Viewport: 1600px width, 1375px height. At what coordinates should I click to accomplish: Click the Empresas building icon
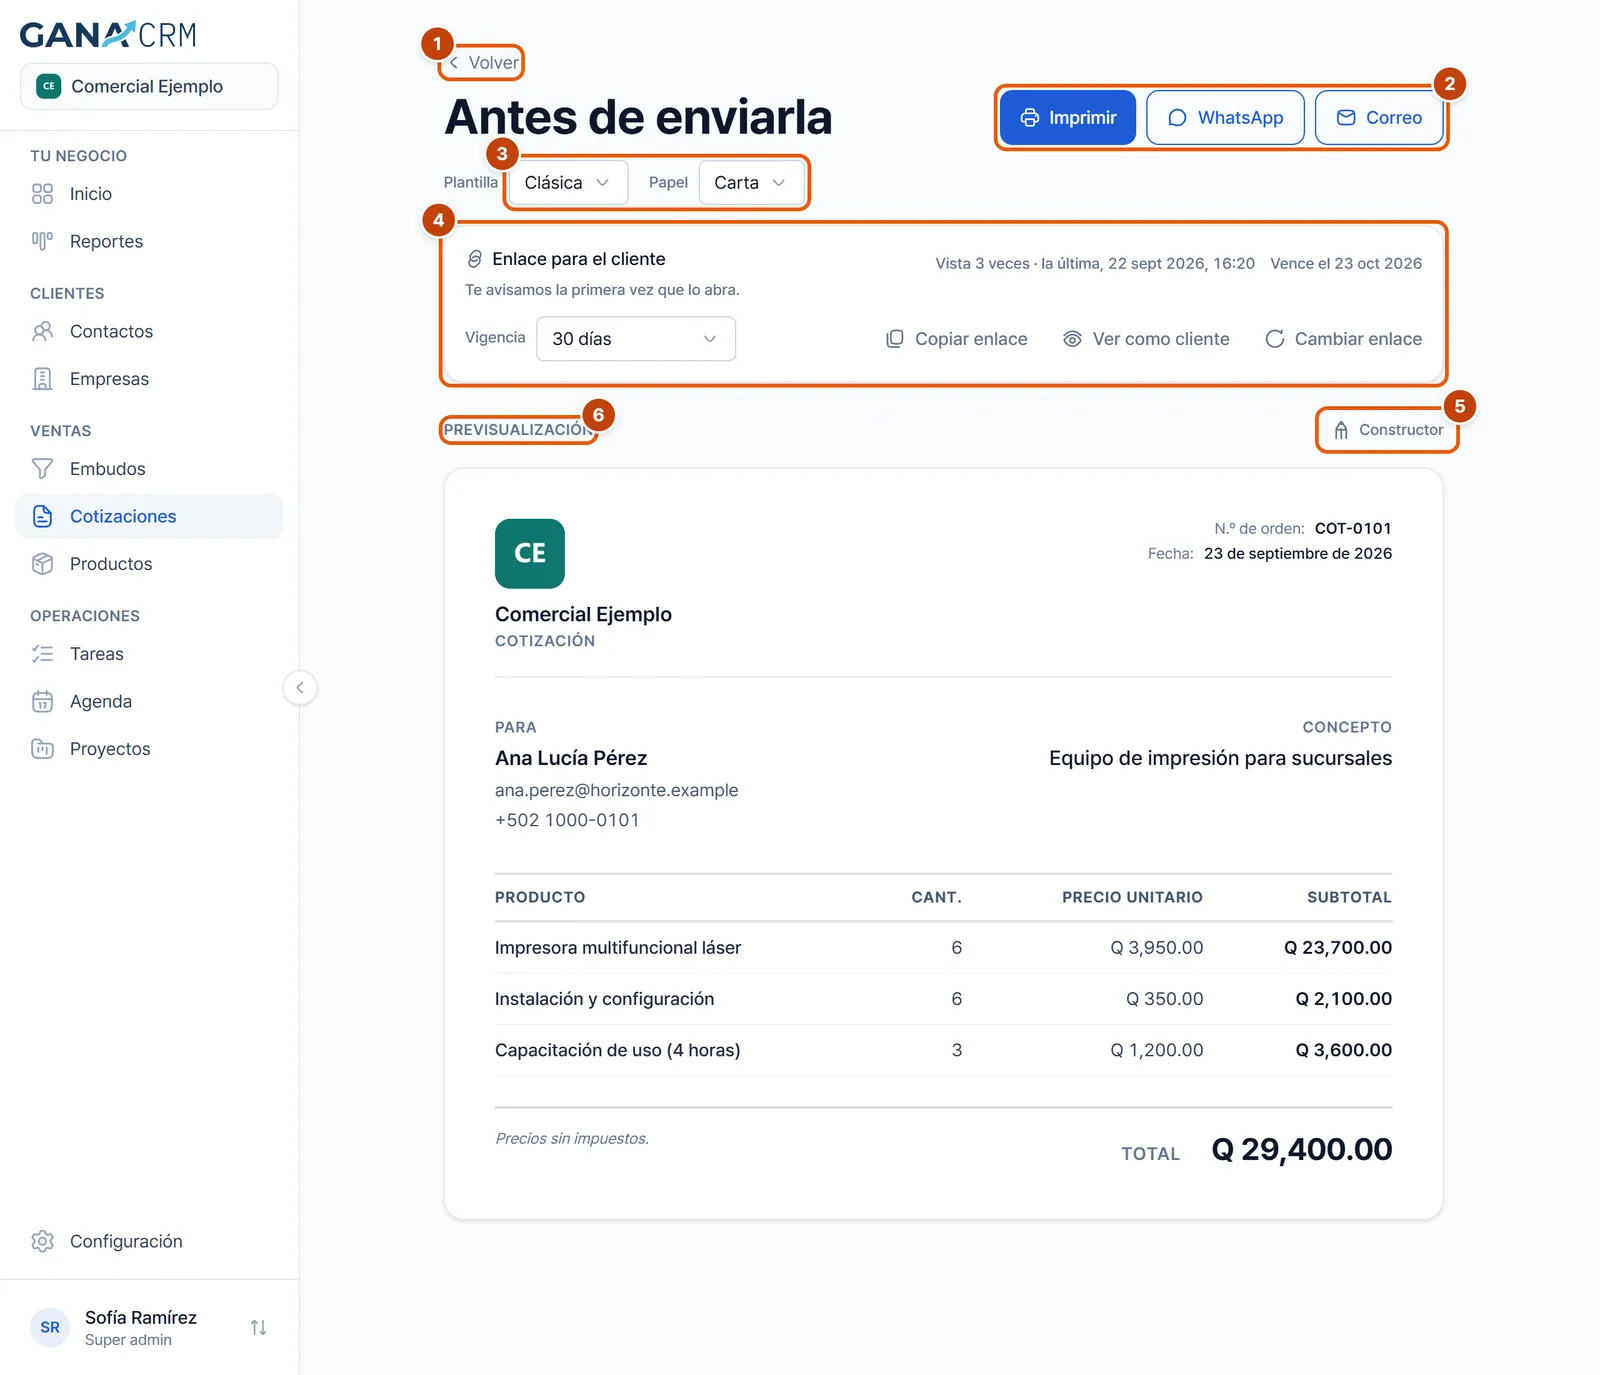click(x=42, y=379)
